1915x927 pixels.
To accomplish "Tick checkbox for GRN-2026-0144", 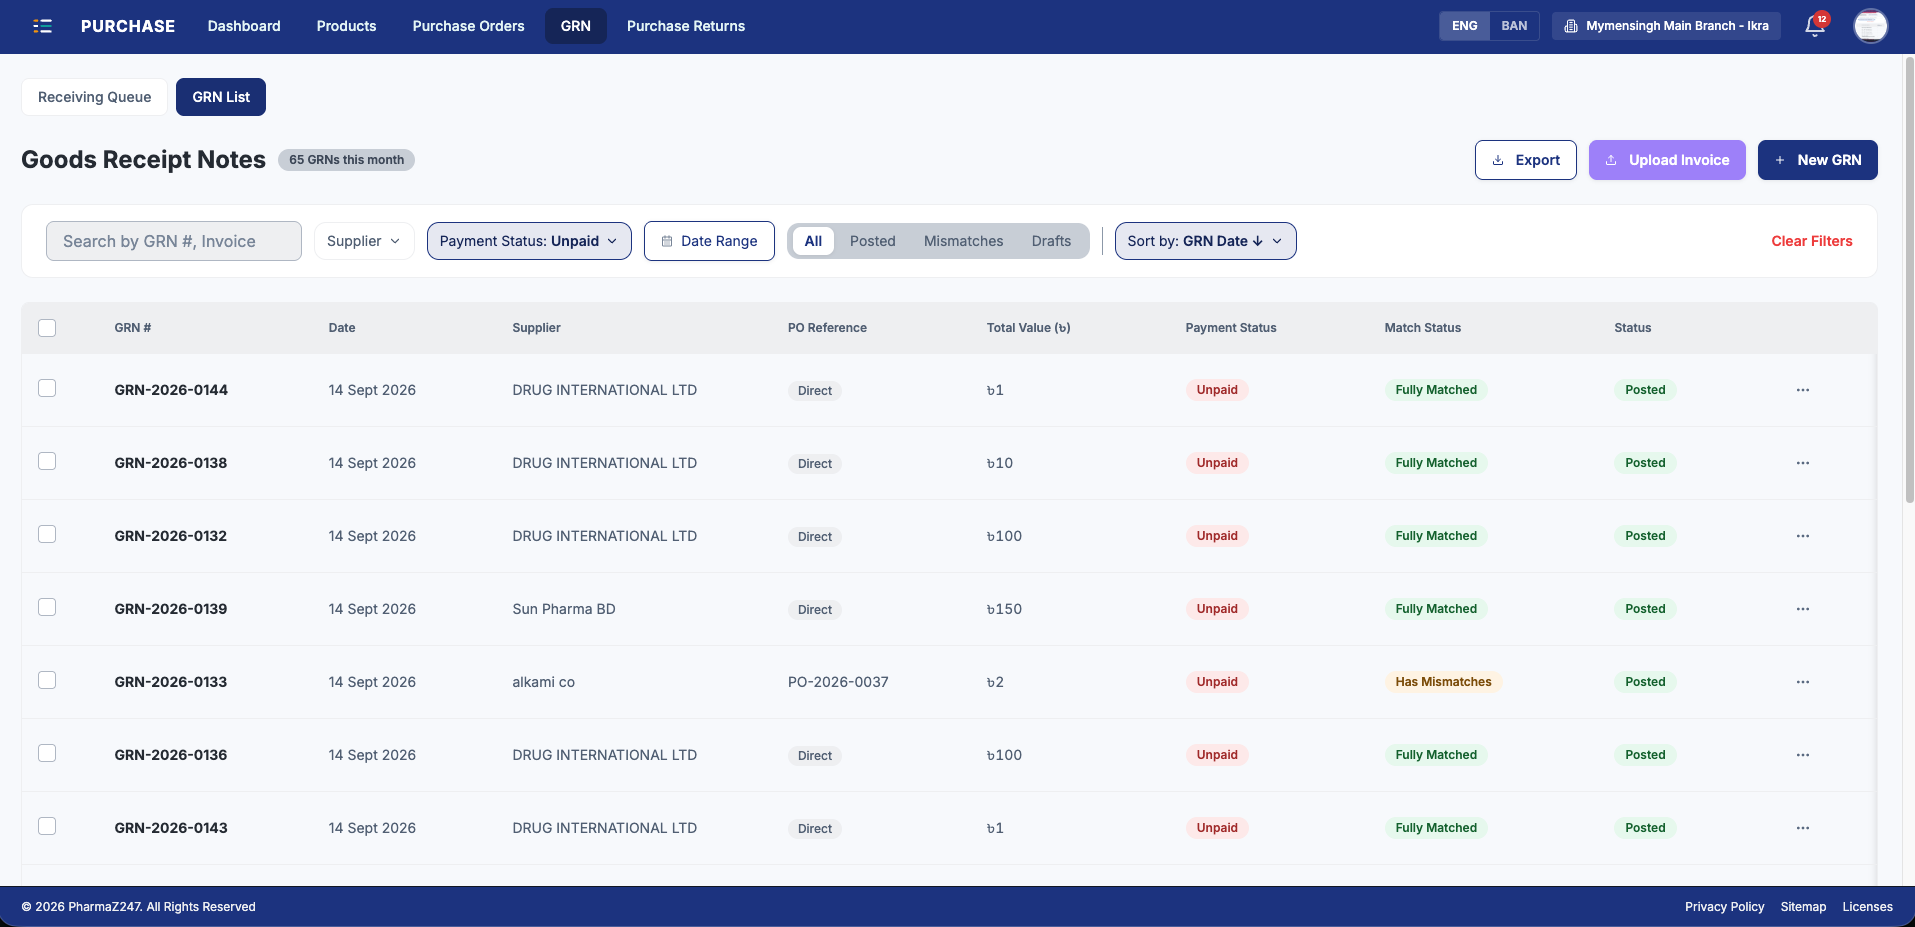I will click(47, 388).
